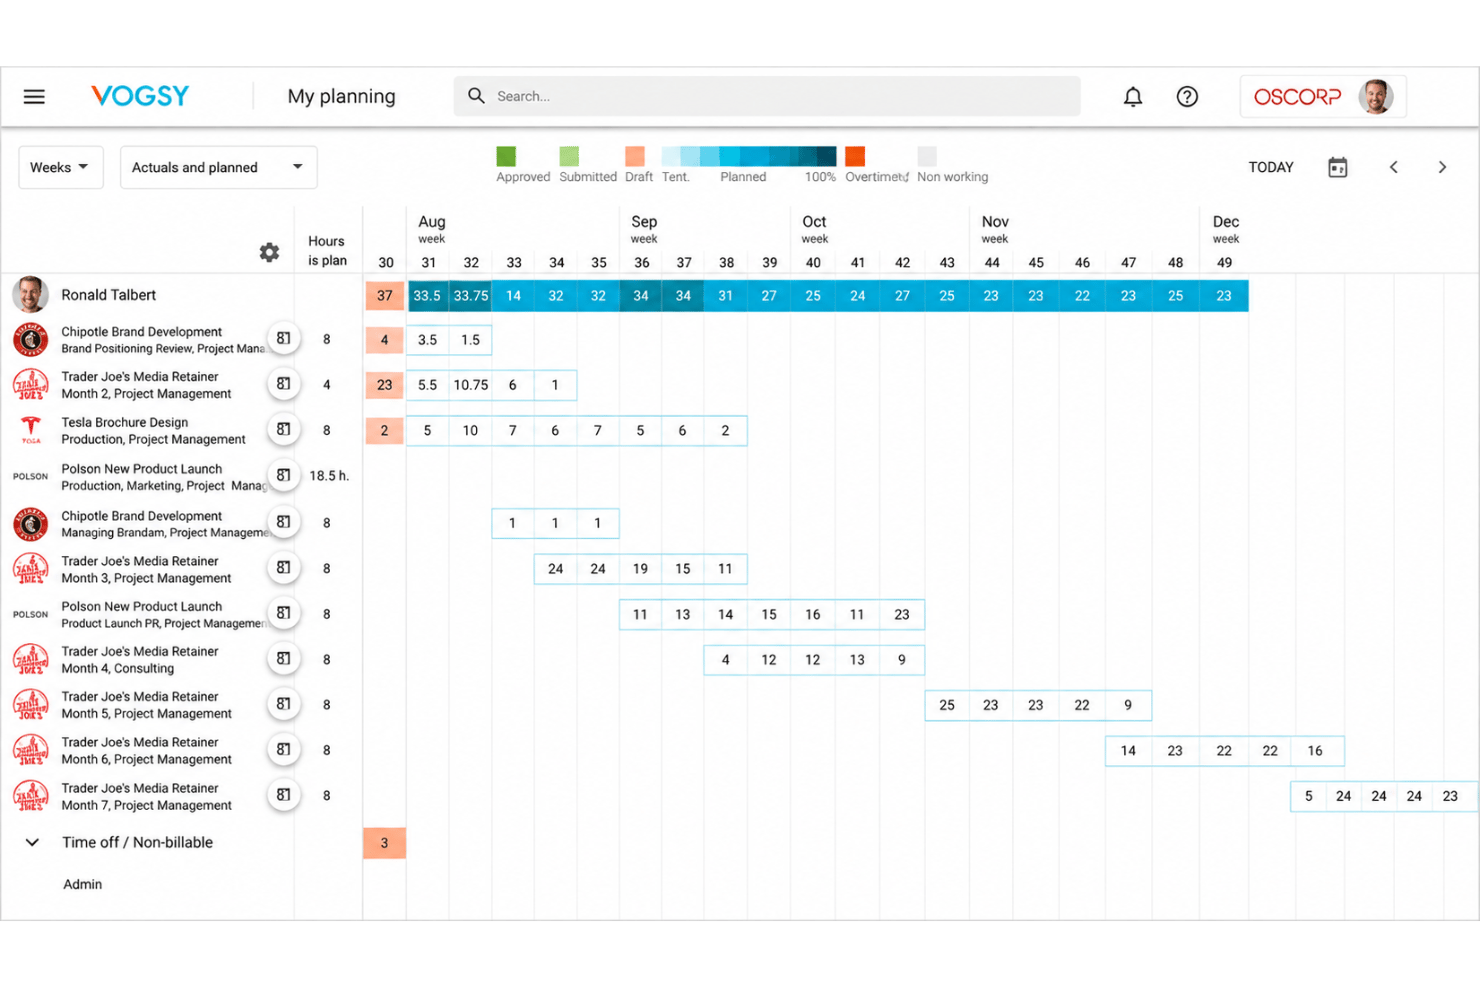Click the Sep month header
The width and height of the screenshot is (1480, 987).
pyautogui.click(x=644, y=222)
